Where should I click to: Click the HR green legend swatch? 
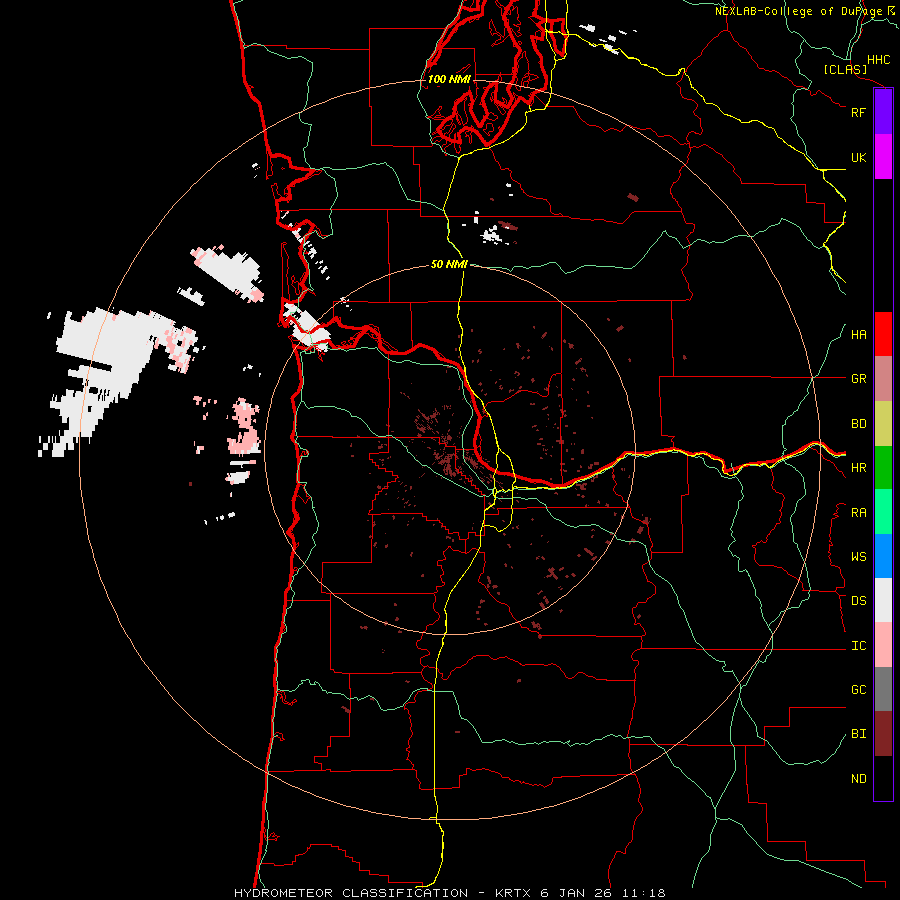pyautogui.click(x=883, y=468)
